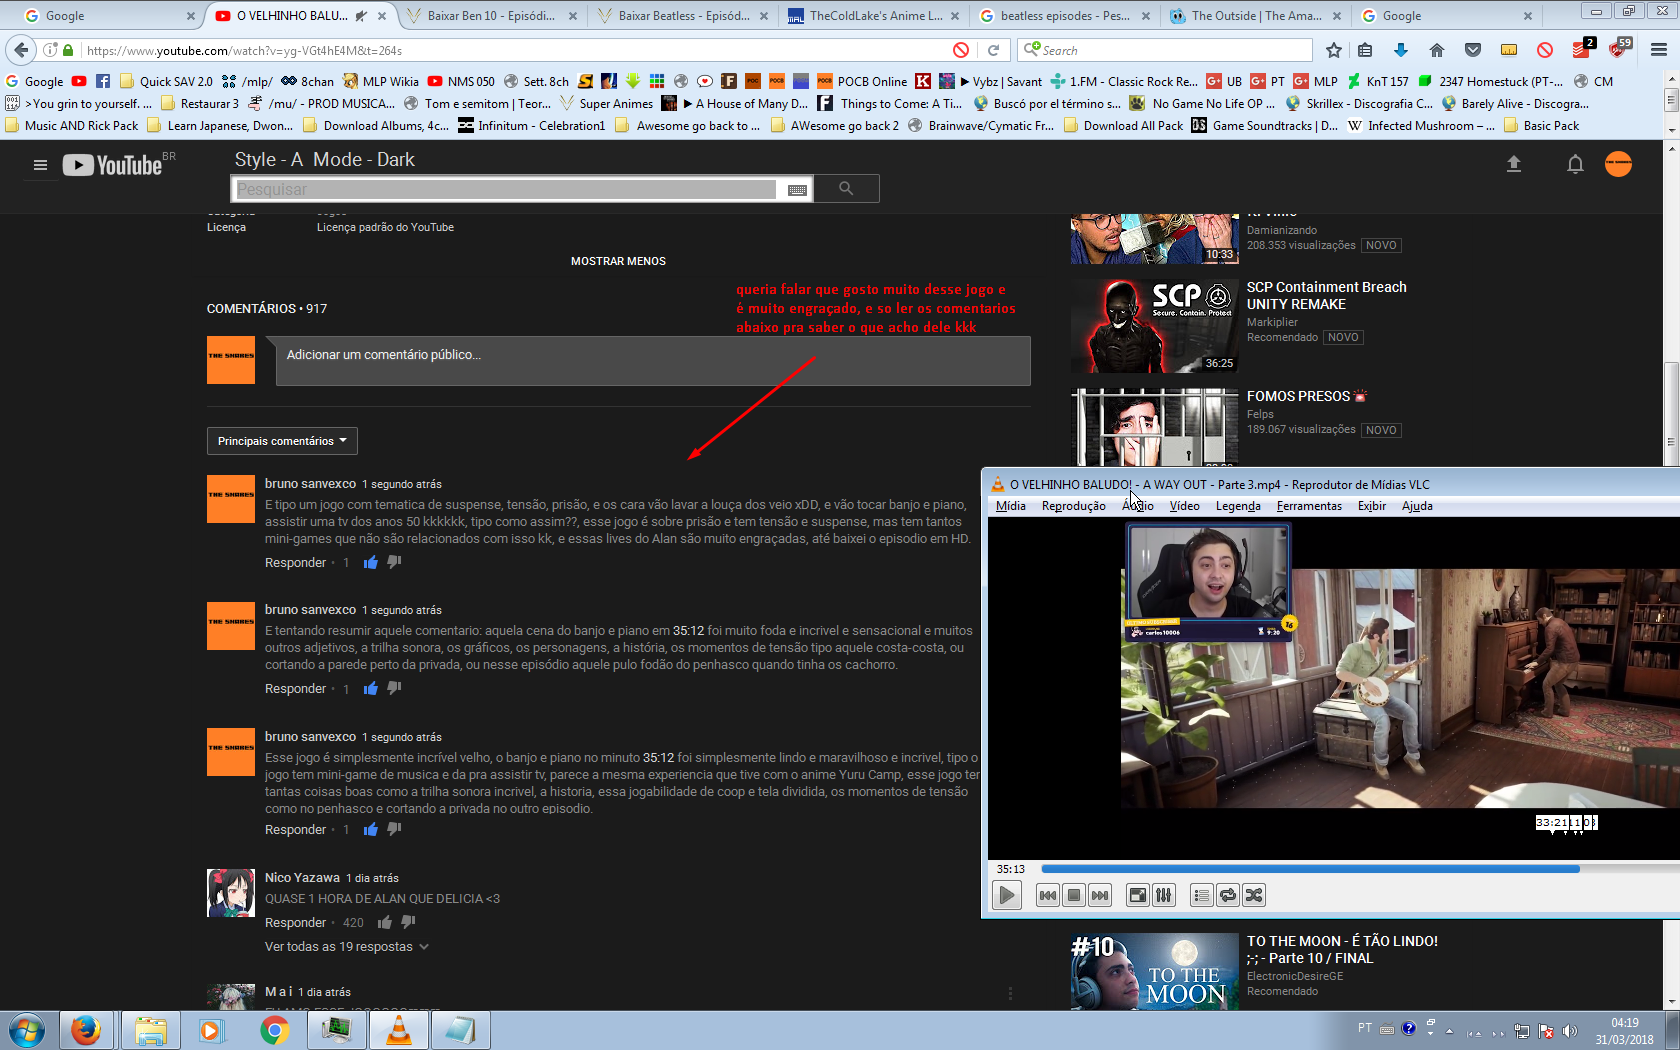1680x1050 pixels.
Task: Open YouTube hamburger guide menu
Action: point(40,165)
